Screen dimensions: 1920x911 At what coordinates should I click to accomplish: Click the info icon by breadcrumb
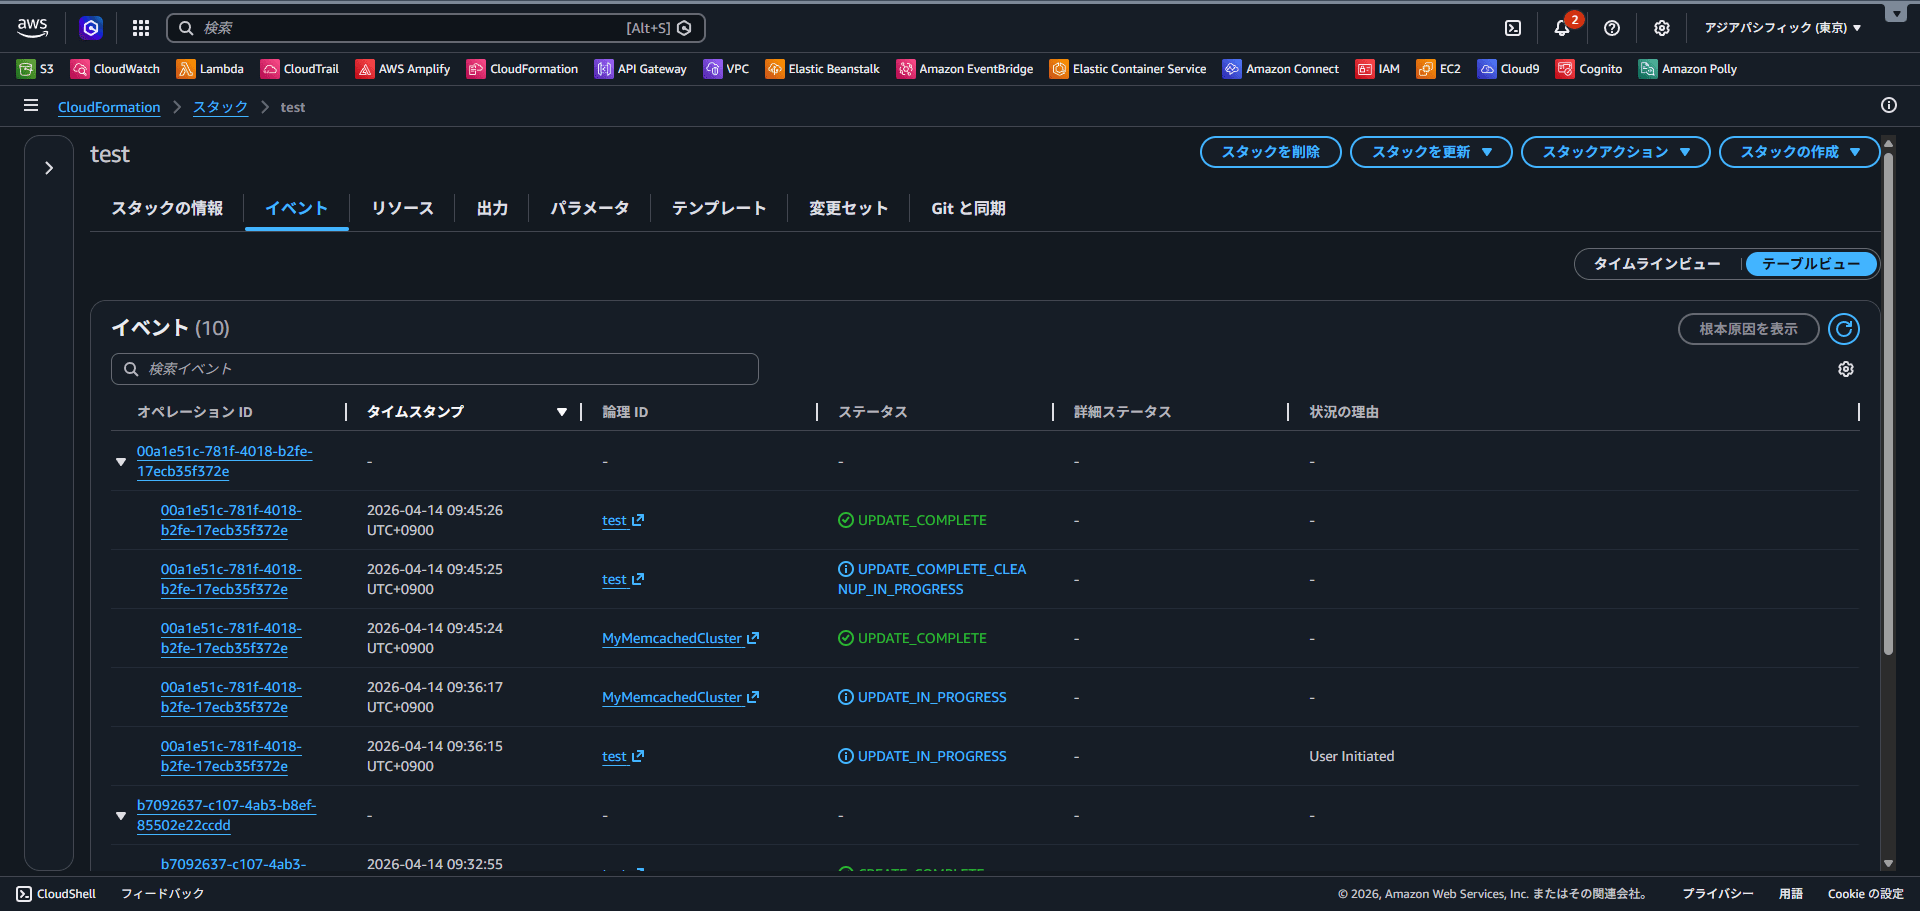[x=1889, y=106]
